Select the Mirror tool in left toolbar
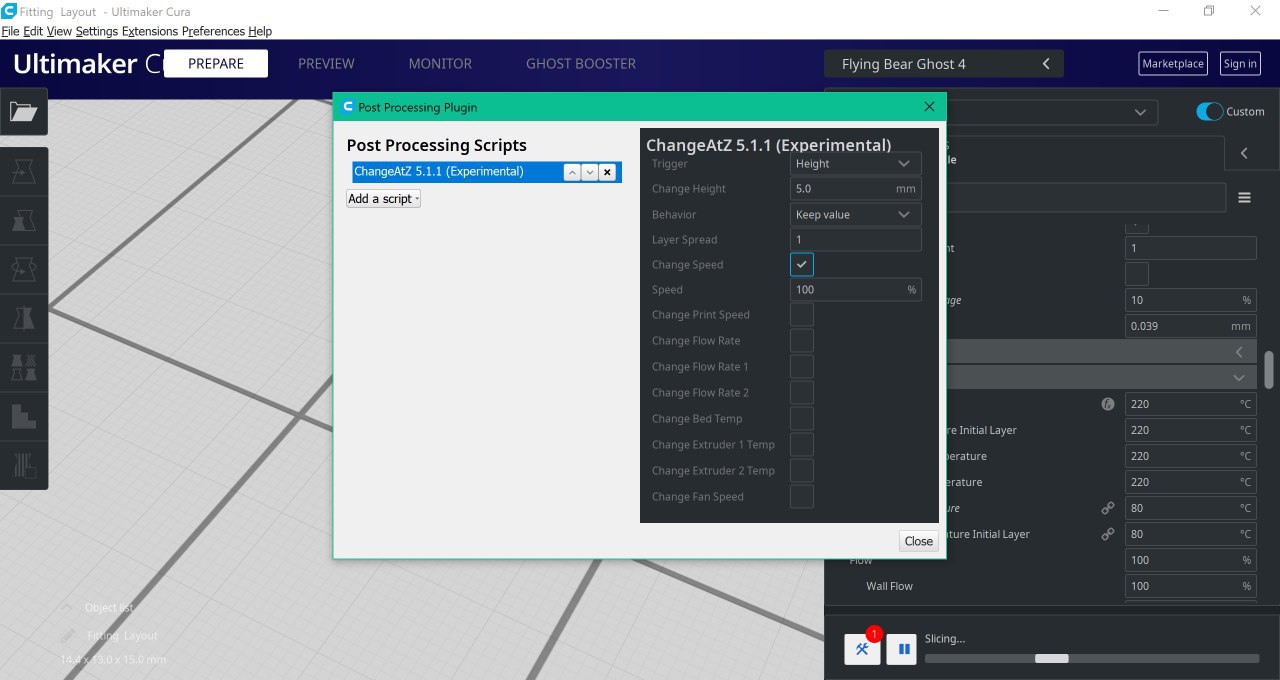This screenshot has width=1280, height=680. coord(23,318)
